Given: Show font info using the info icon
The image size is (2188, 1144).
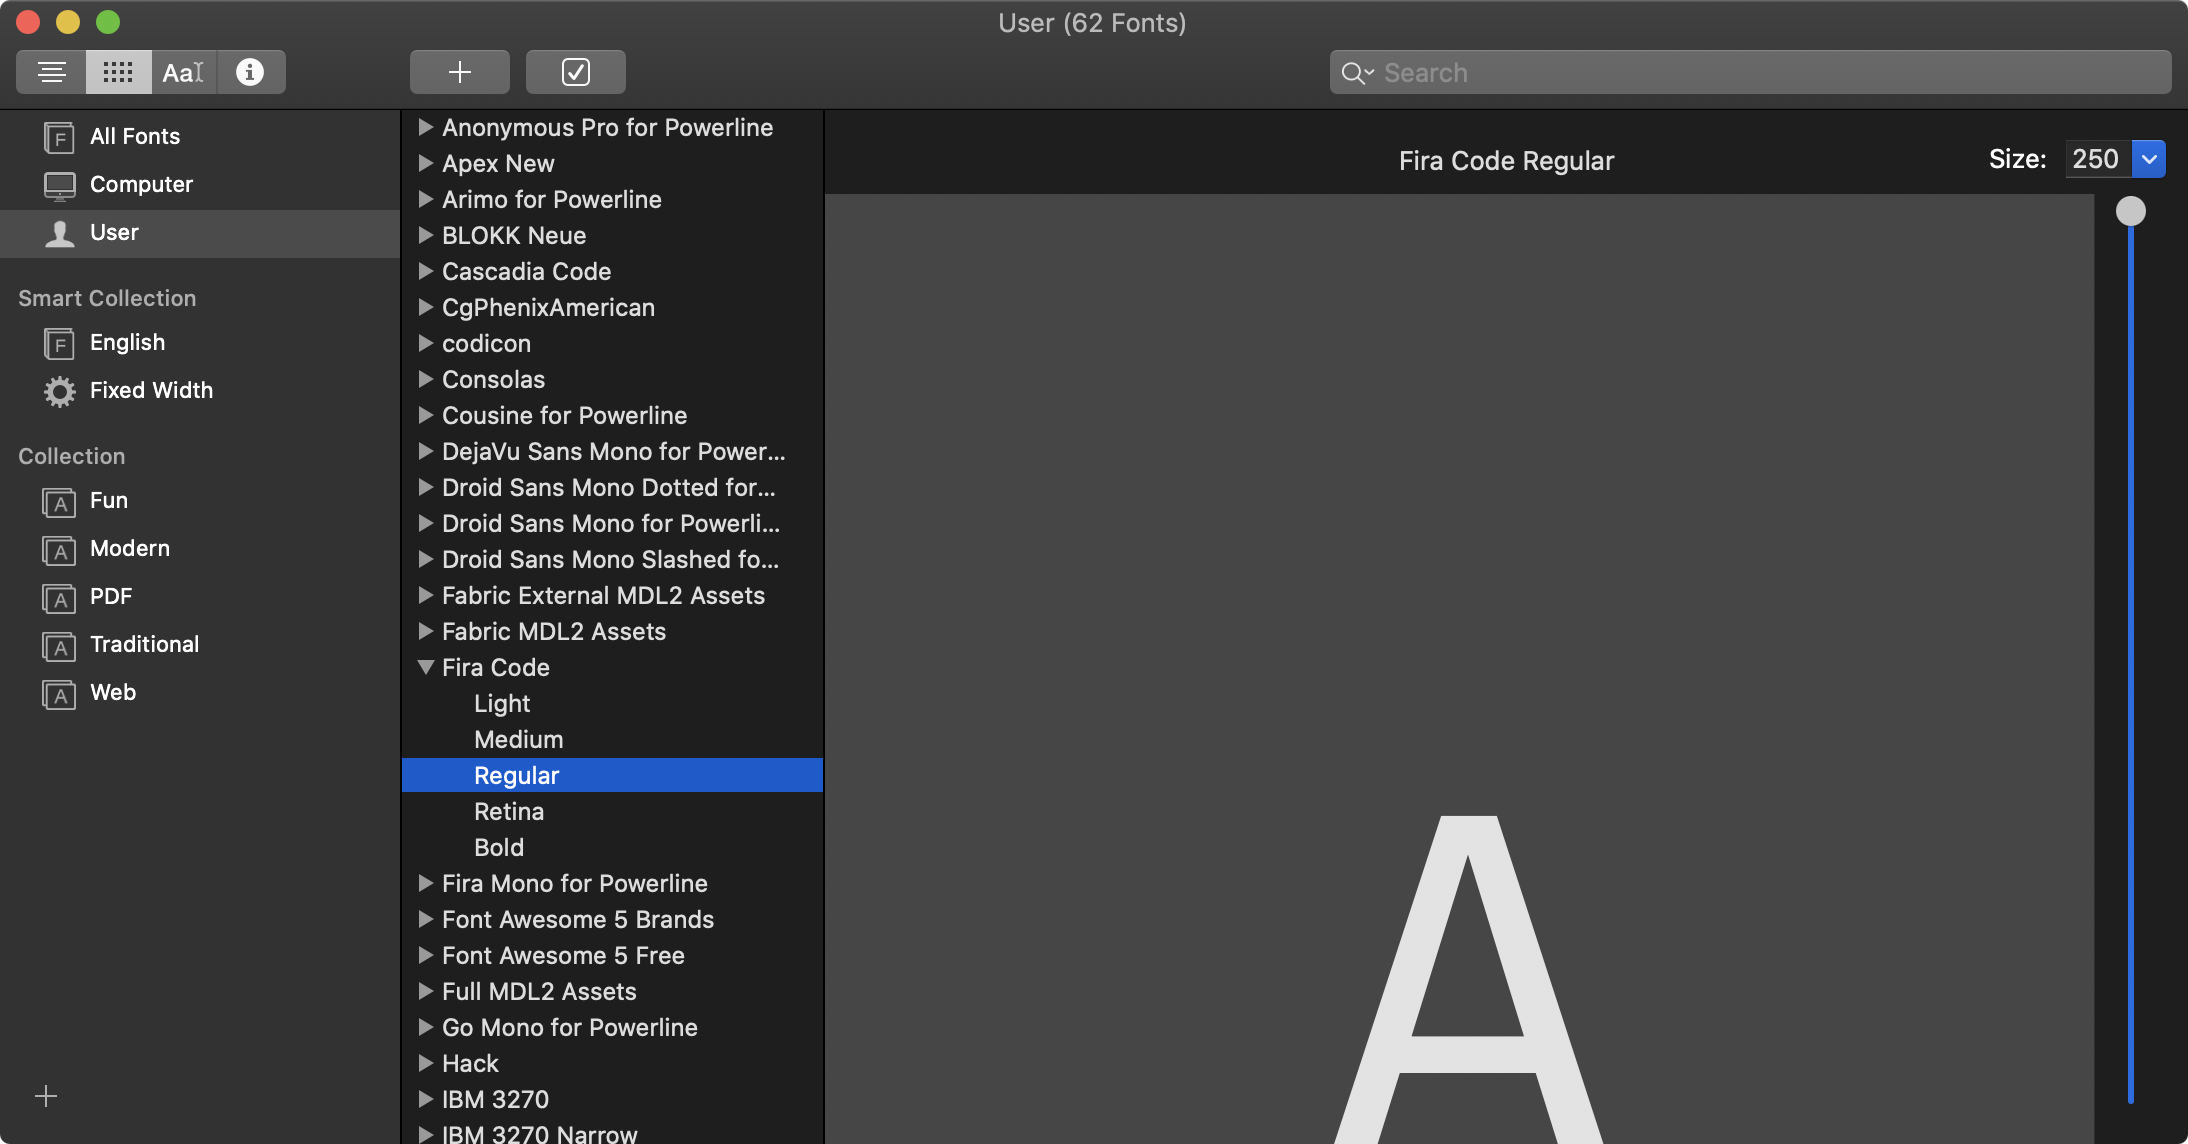Looking at the screenshot, I should [x=250, y=71].
